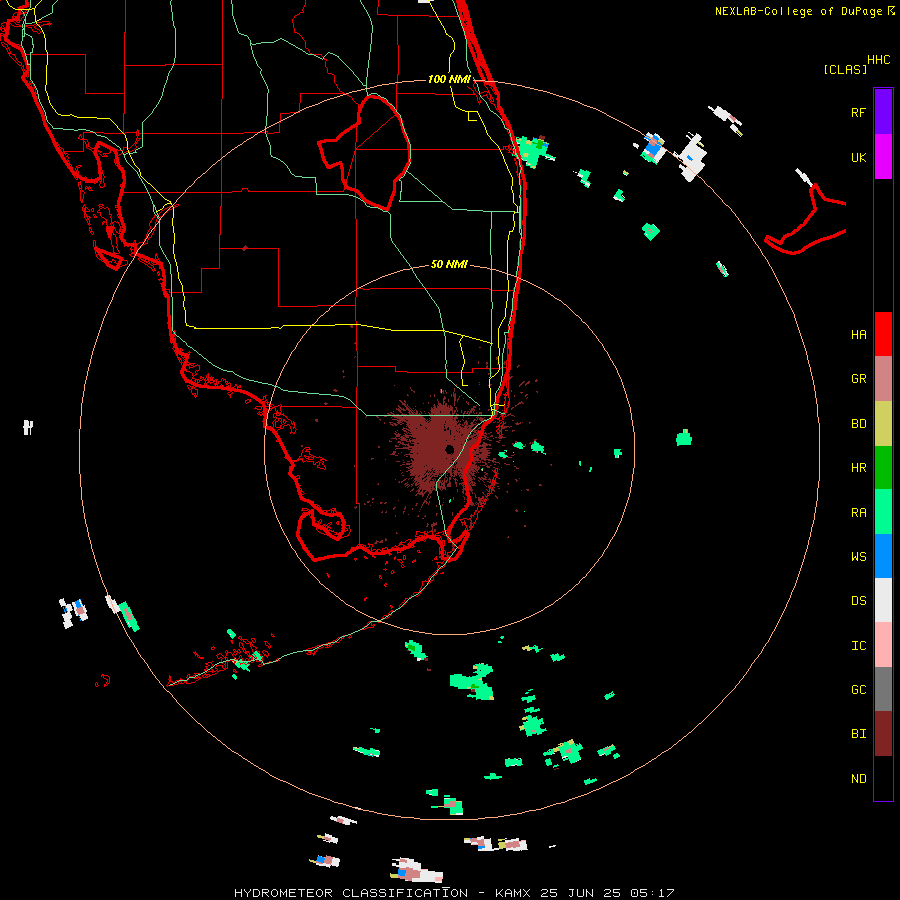Click the ND black legend swatch
The image size is (900, 900).
coord(883,778)
